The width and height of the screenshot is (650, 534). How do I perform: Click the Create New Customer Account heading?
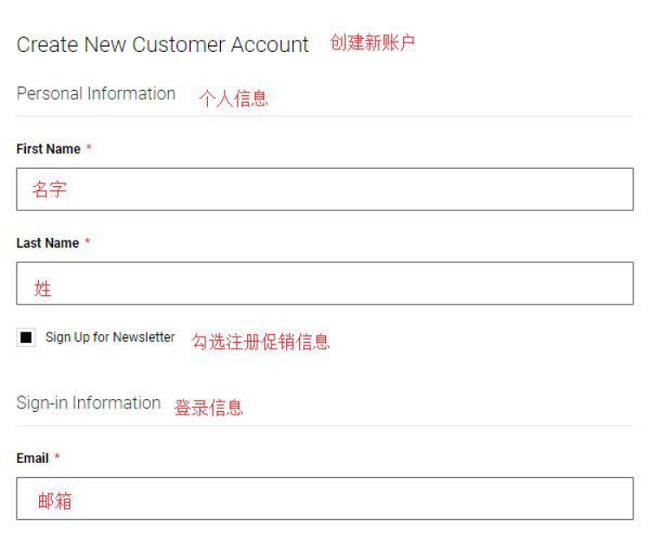pos(162,45)
